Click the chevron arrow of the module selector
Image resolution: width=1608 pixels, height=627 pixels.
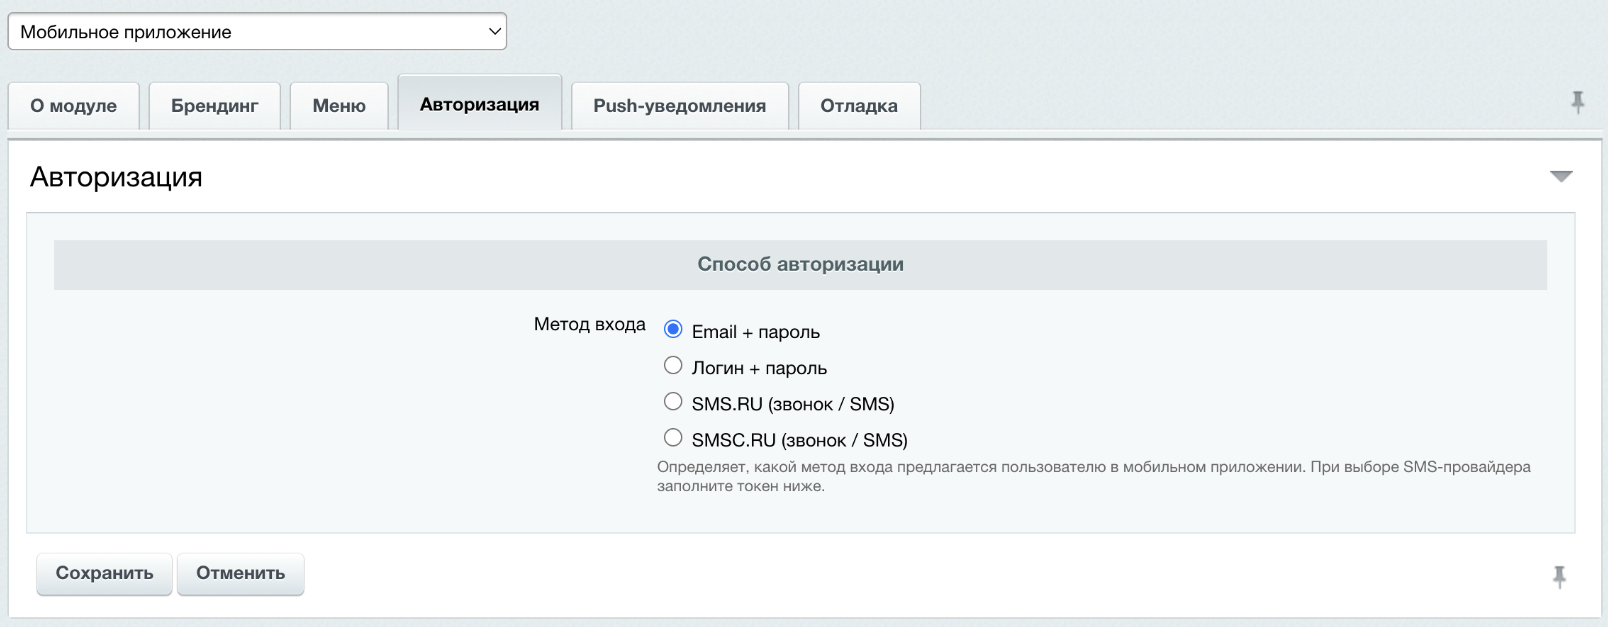494,31
